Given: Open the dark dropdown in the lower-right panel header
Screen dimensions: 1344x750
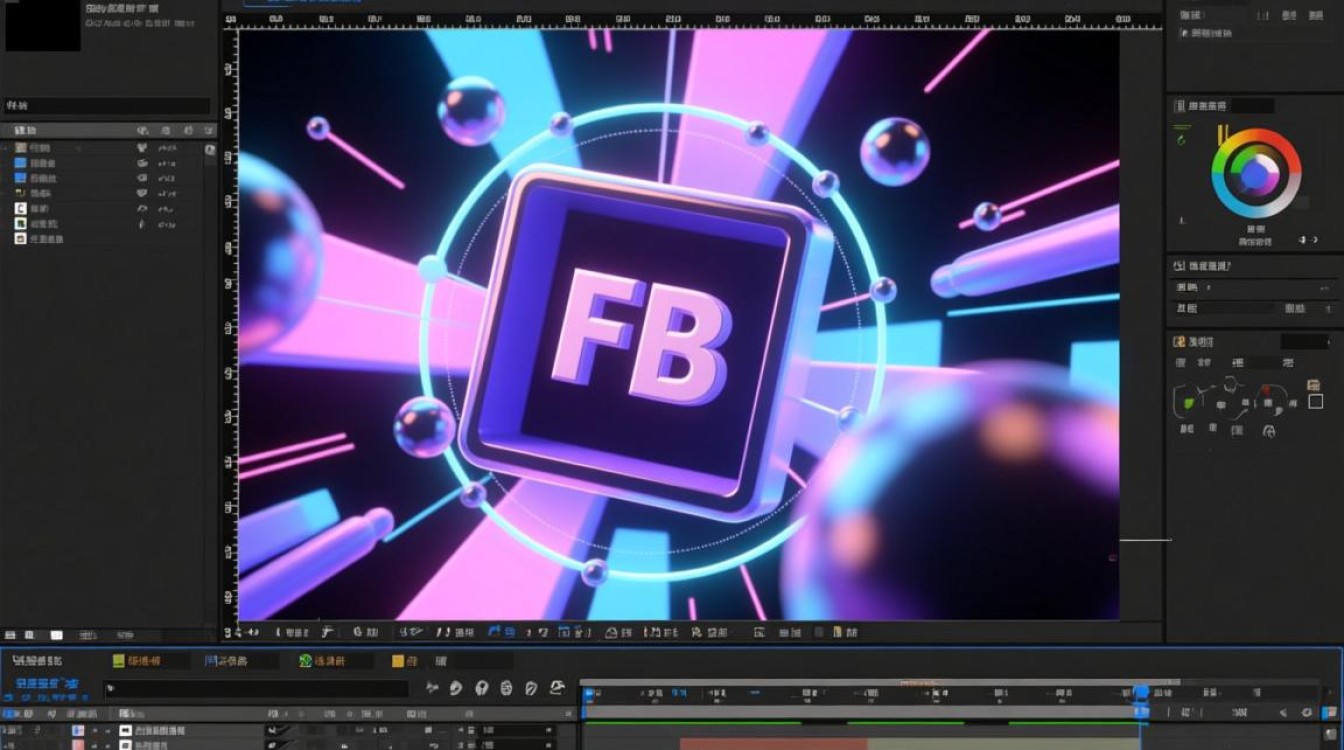Looking at the screenshot, I should [1305, 342].
